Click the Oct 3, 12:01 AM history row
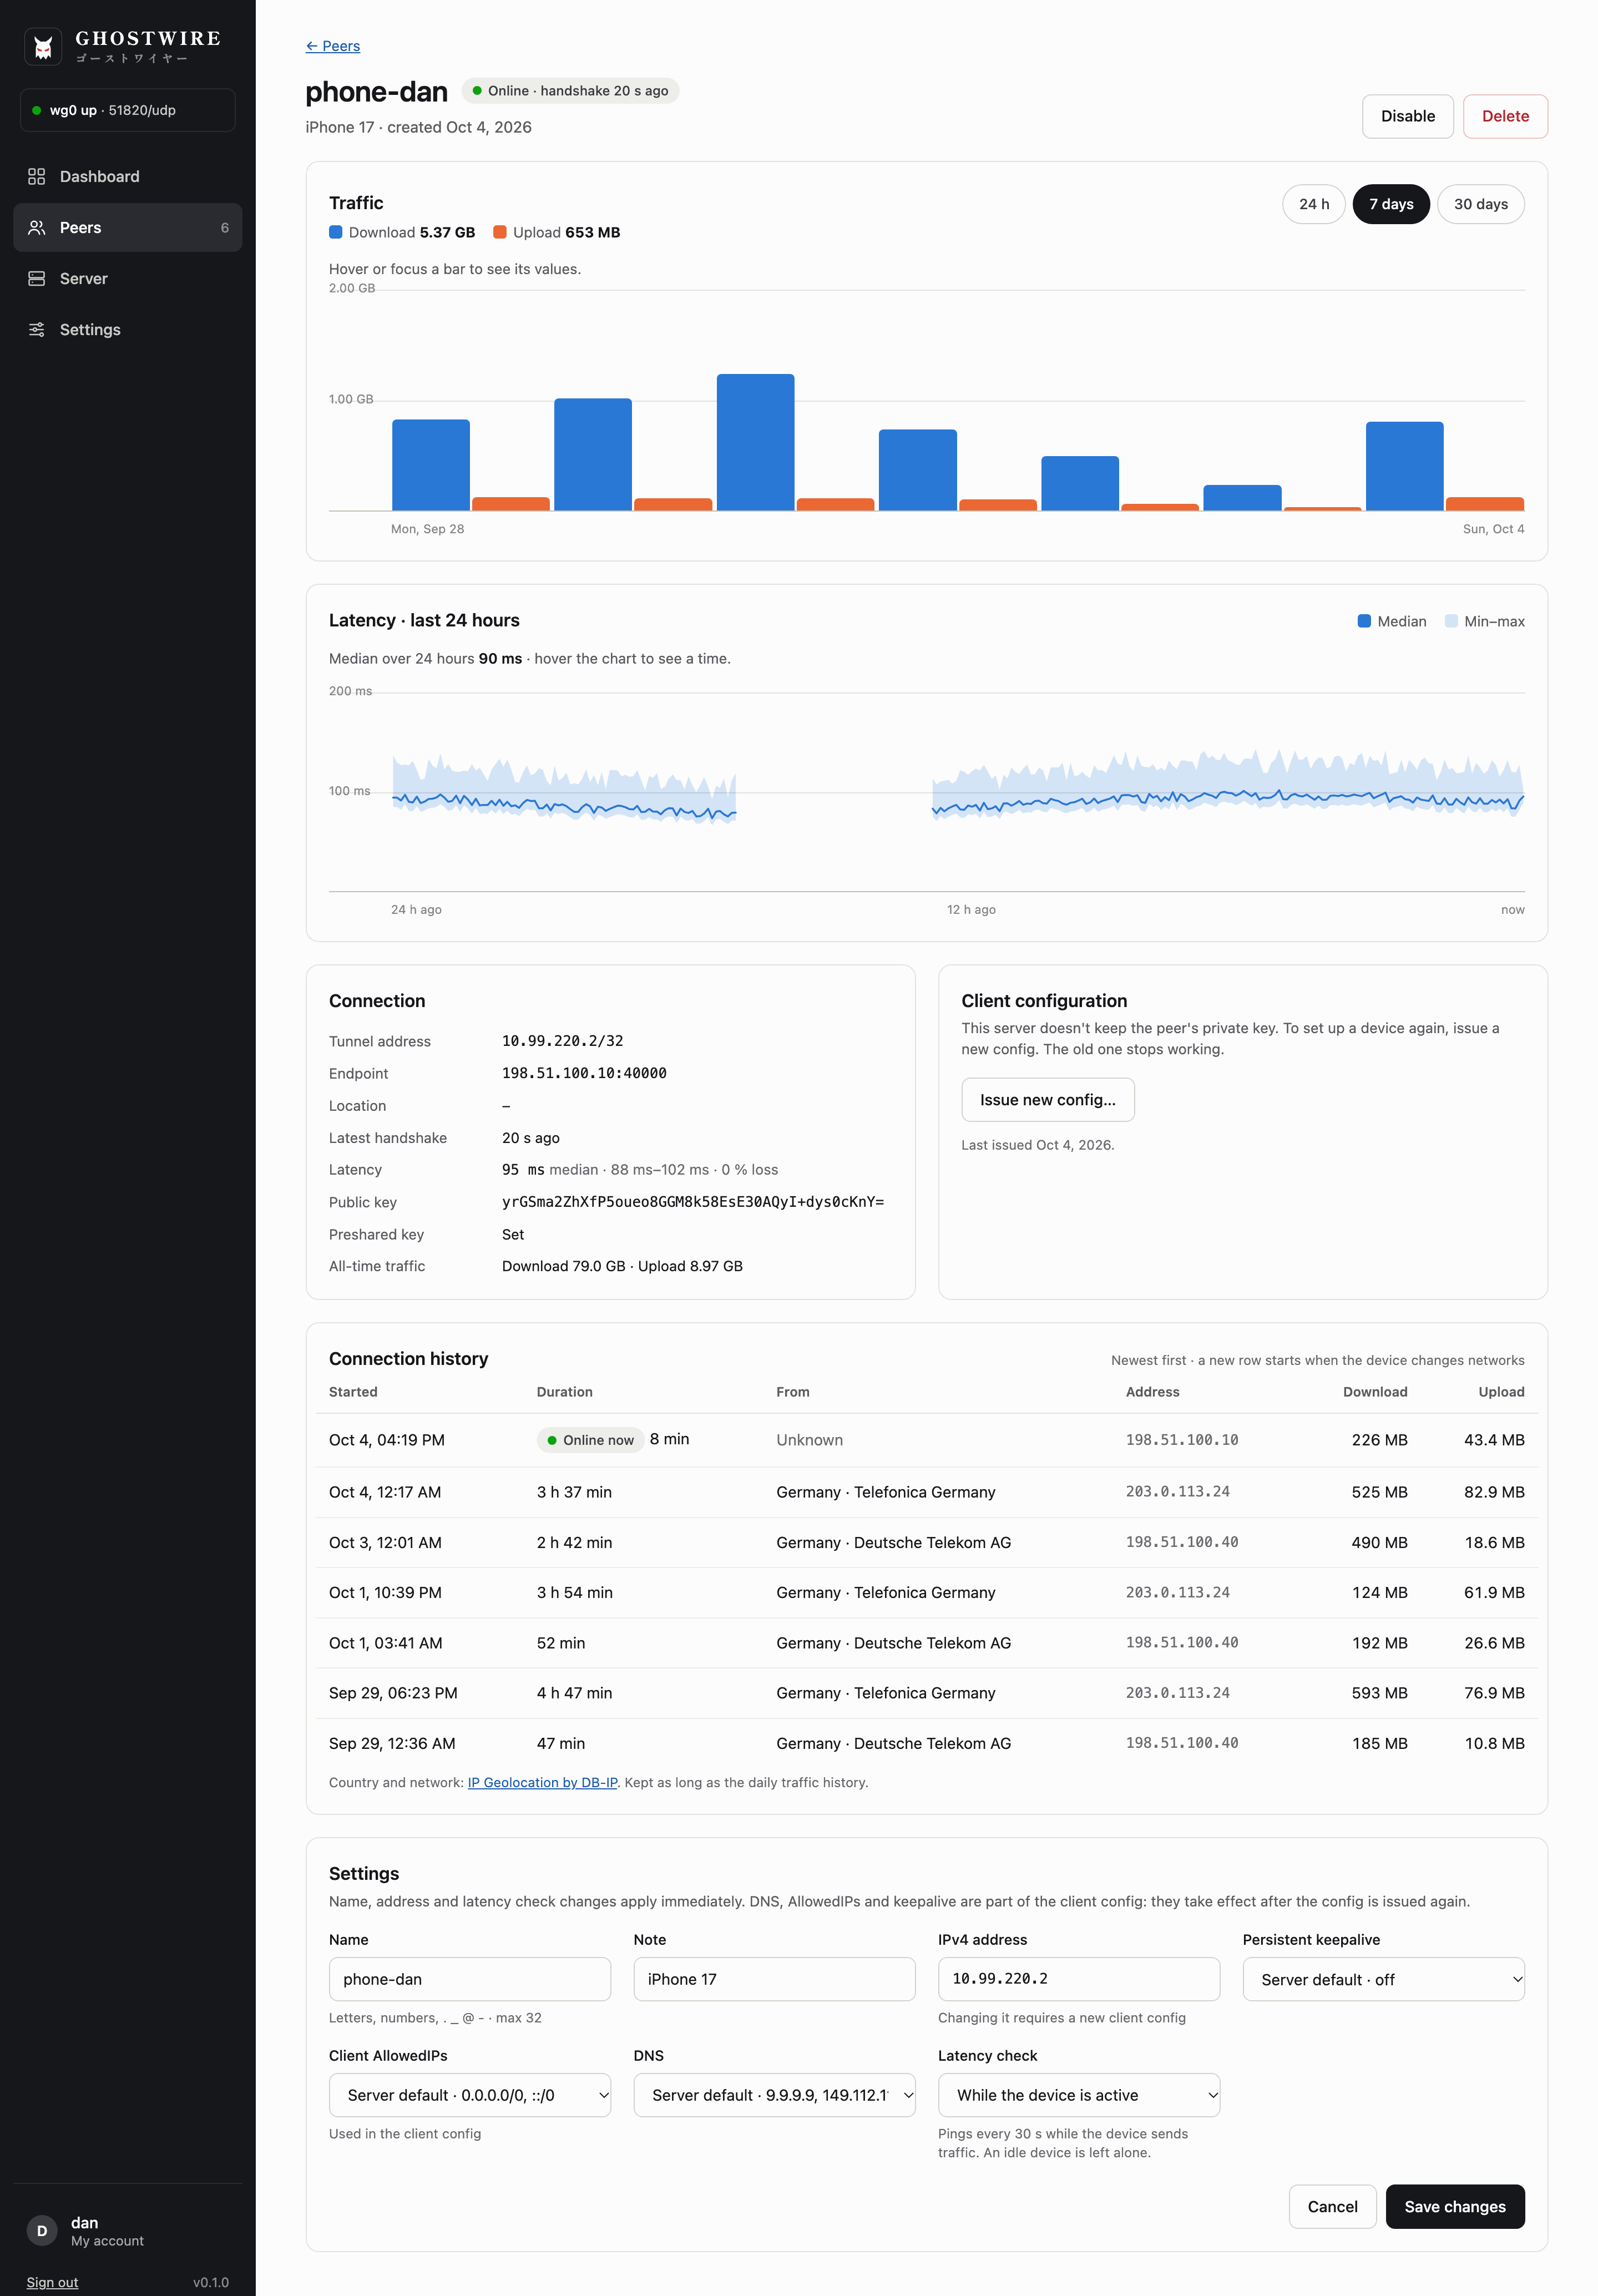Image resolution: width=1598 pixels, height=2296 pixels. point(926,1542)
